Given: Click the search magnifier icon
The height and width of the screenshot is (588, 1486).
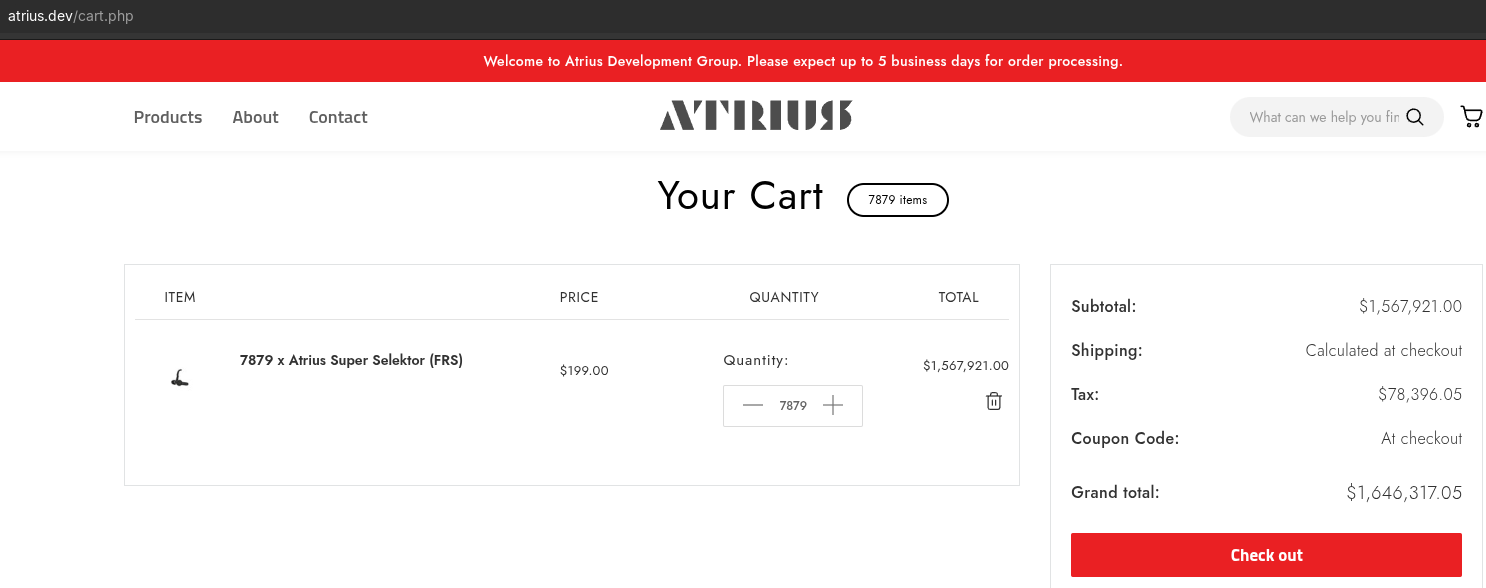Looking at the screenshot, I should 1414,117.
